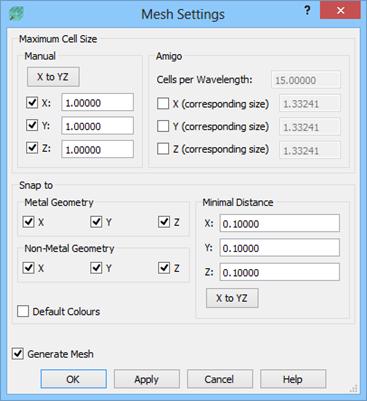The width and height of the screenshot is (367, 401).
Task: Click the resize grip in the dialog corner
Action: click(354, 388)
